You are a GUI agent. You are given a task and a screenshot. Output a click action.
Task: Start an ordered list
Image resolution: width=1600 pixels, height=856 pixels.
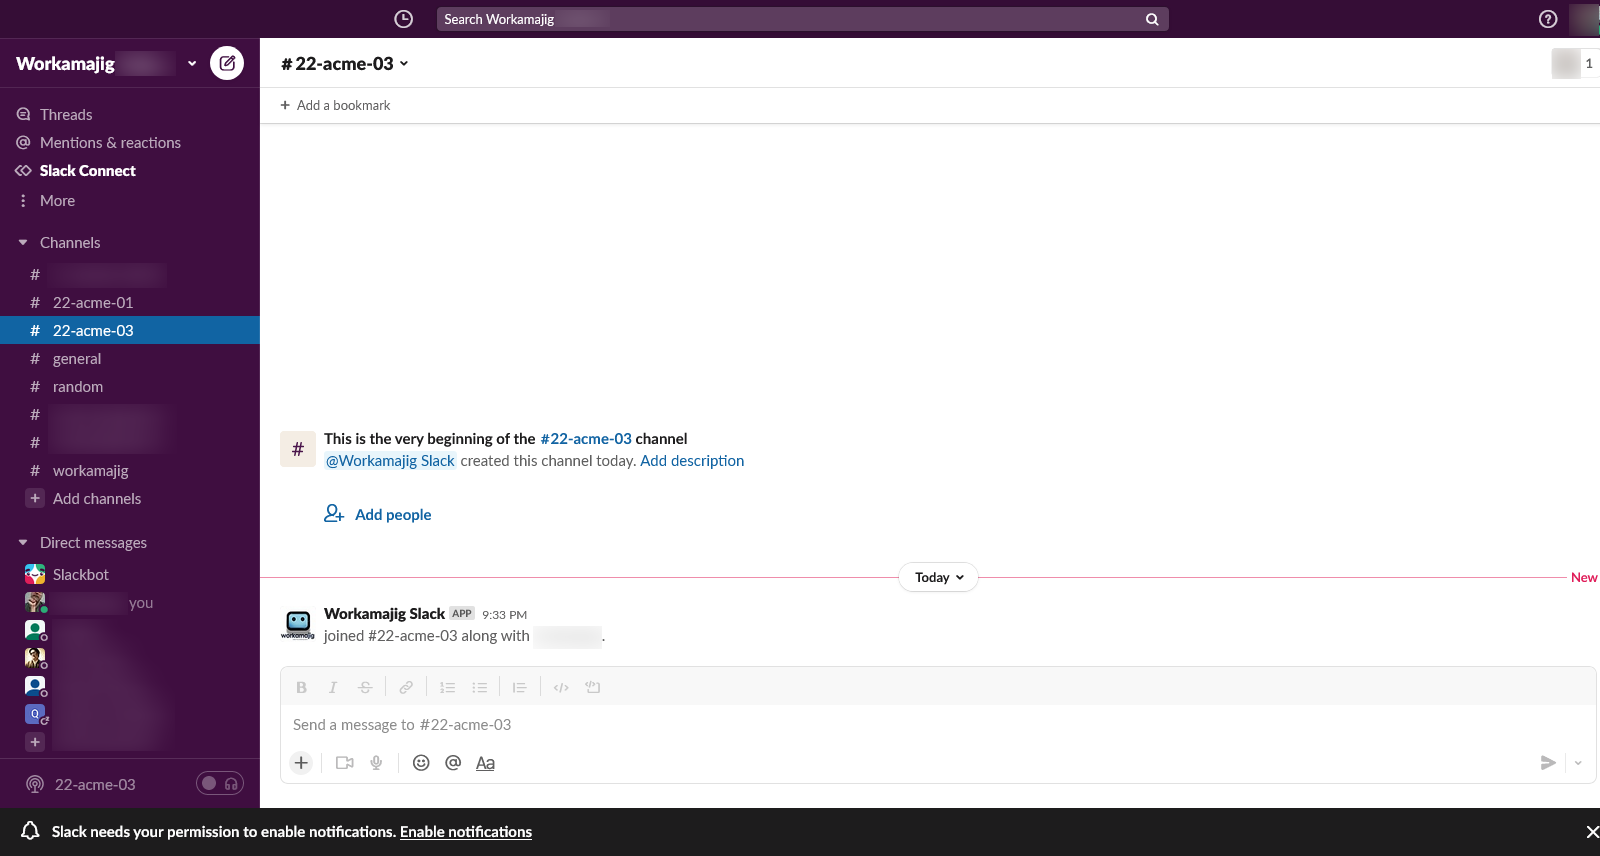(x=447, y=687)
